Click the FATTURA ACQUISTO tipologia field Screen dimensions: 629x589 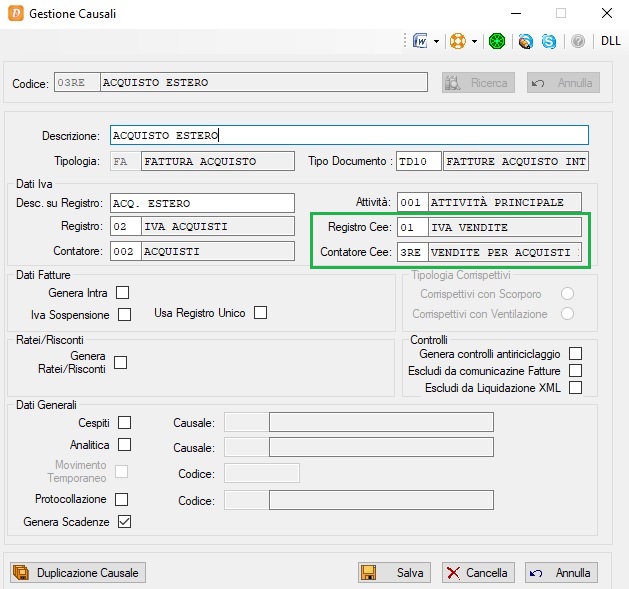218,161
